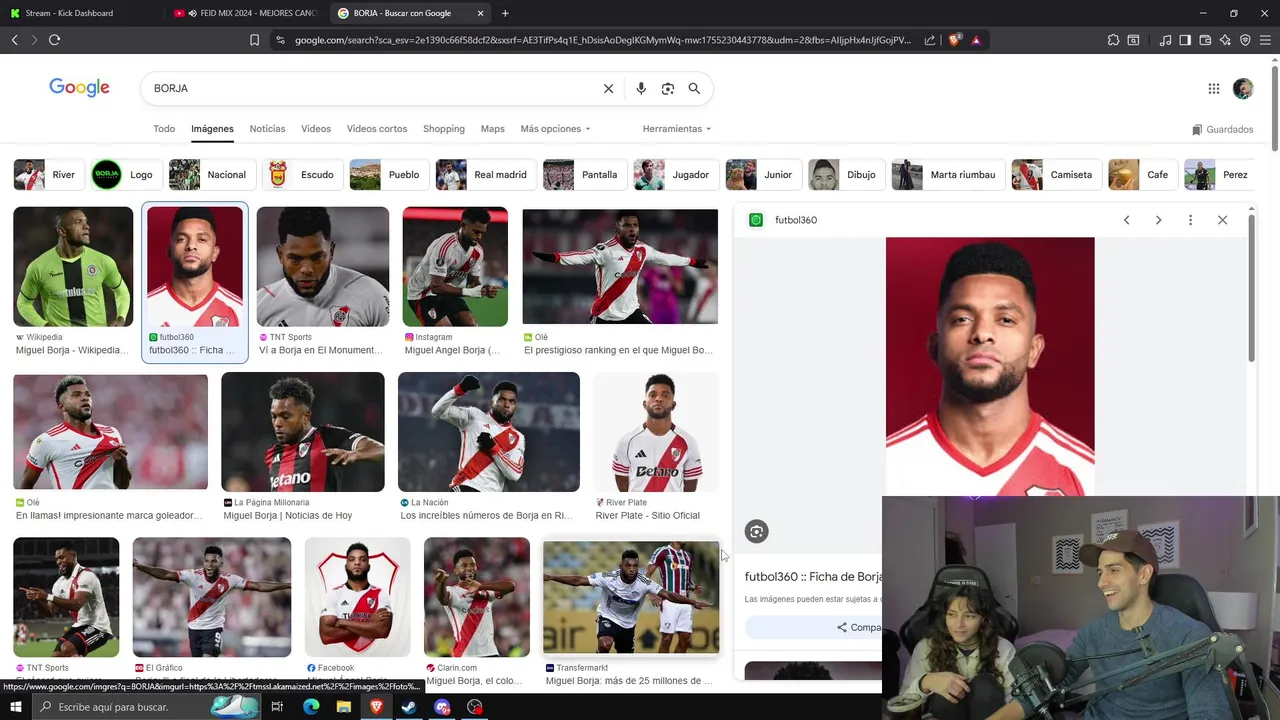Open the 'futbol360 :: Ficha de Borja' title link
Image resolution: width=1280 pixels, height=720 pixels.
[x=813, y=577]
